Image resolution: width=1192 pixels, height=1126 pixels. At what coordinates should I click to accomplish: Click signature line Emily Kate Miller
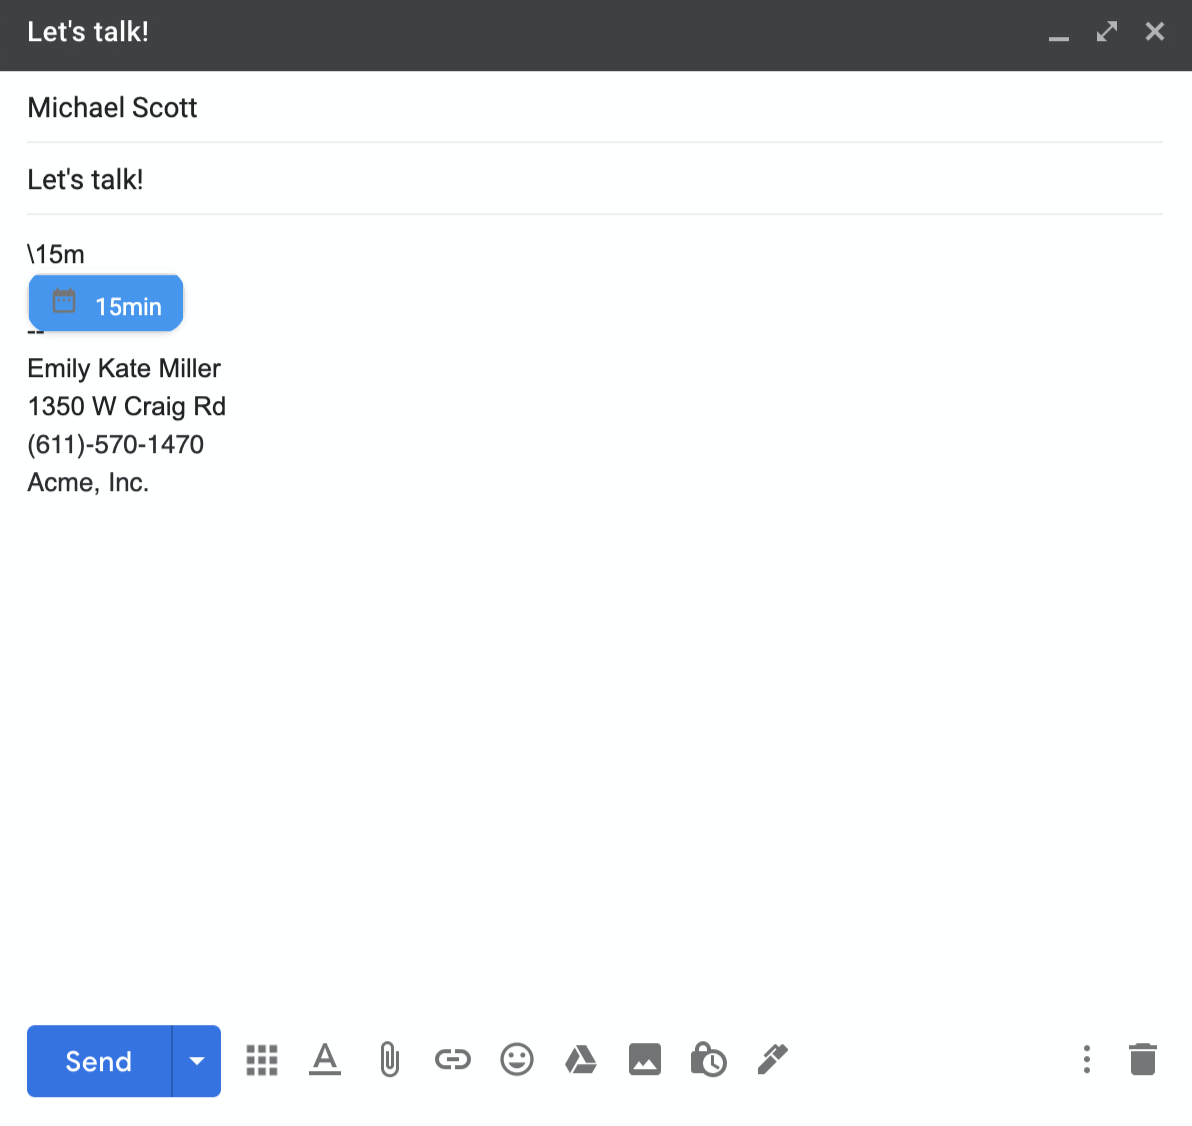(x=124, y=368)
